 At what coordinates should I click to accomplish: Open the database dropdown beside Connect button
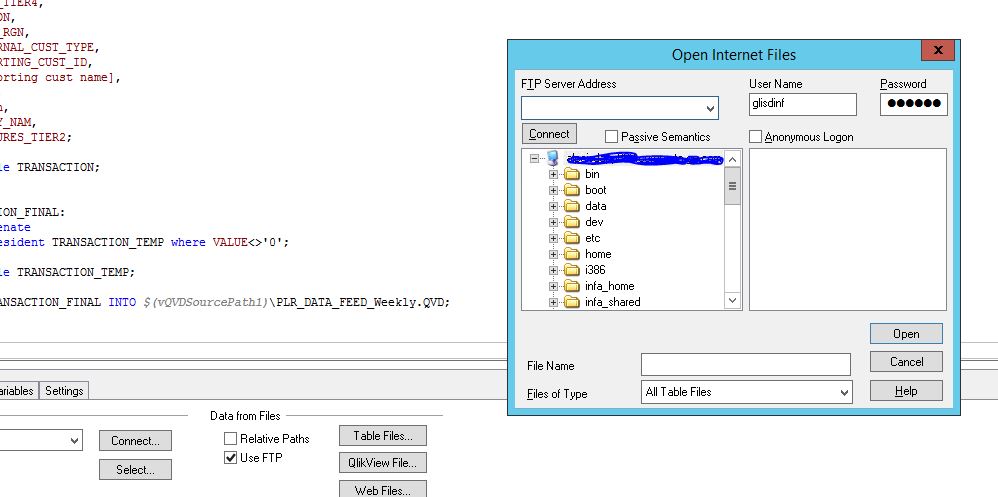tap(74, 440)
